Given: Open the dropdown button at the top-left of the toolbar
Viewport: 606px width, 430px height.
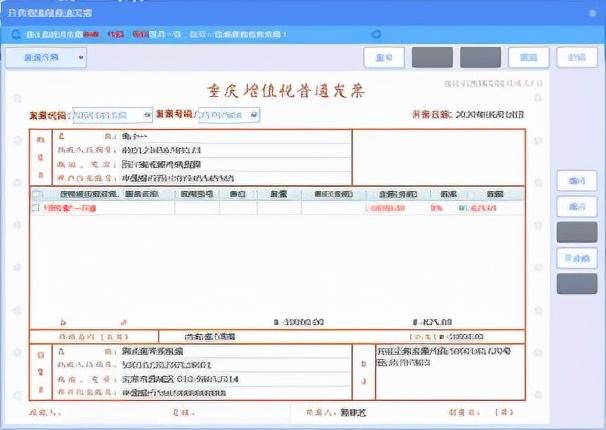Looking at the screenshot, I should pyautogui.click(x=46, y=57).
